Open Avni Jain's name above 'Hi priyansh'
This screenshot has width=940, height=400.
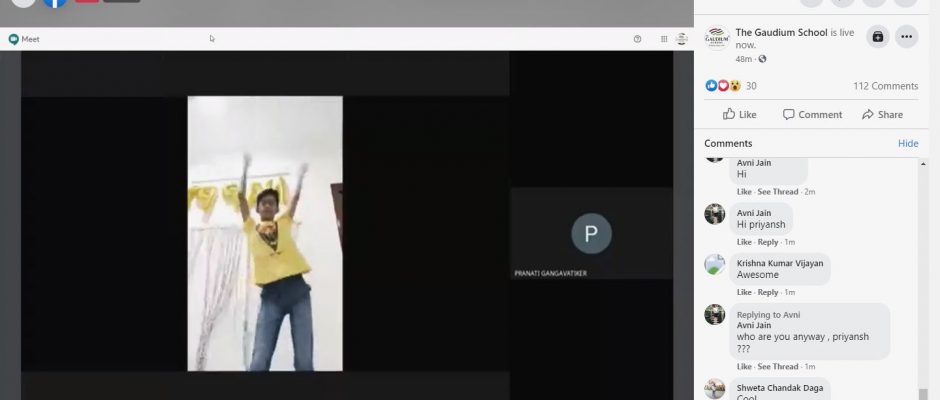coord(754,213)
